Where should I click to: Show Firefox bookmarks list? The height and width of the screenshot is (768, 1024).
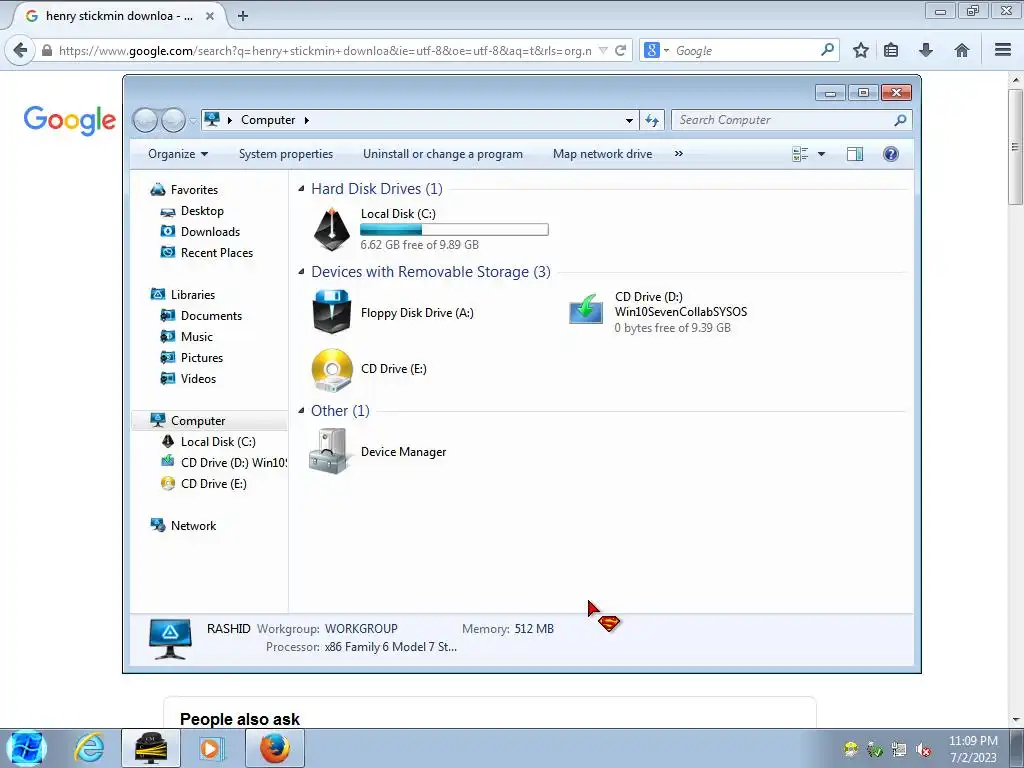click(891, 50)
